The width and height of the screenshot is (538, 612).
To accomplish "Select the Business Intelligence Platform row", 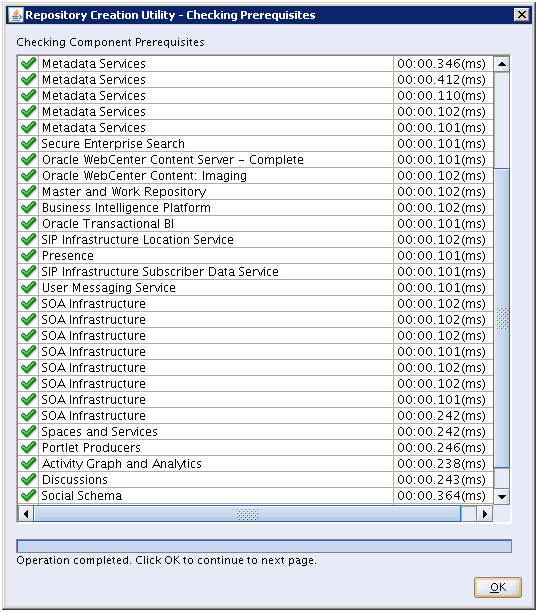I will tap(256, 208).
